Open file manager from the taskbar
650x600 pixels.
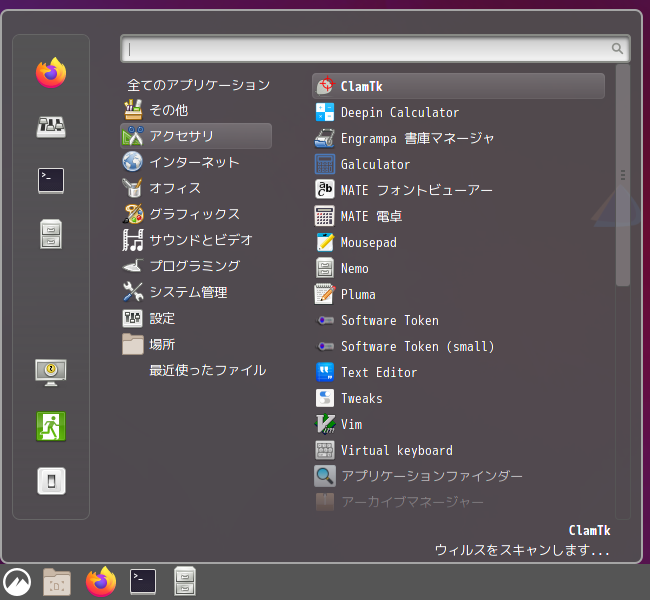[185, 581]
